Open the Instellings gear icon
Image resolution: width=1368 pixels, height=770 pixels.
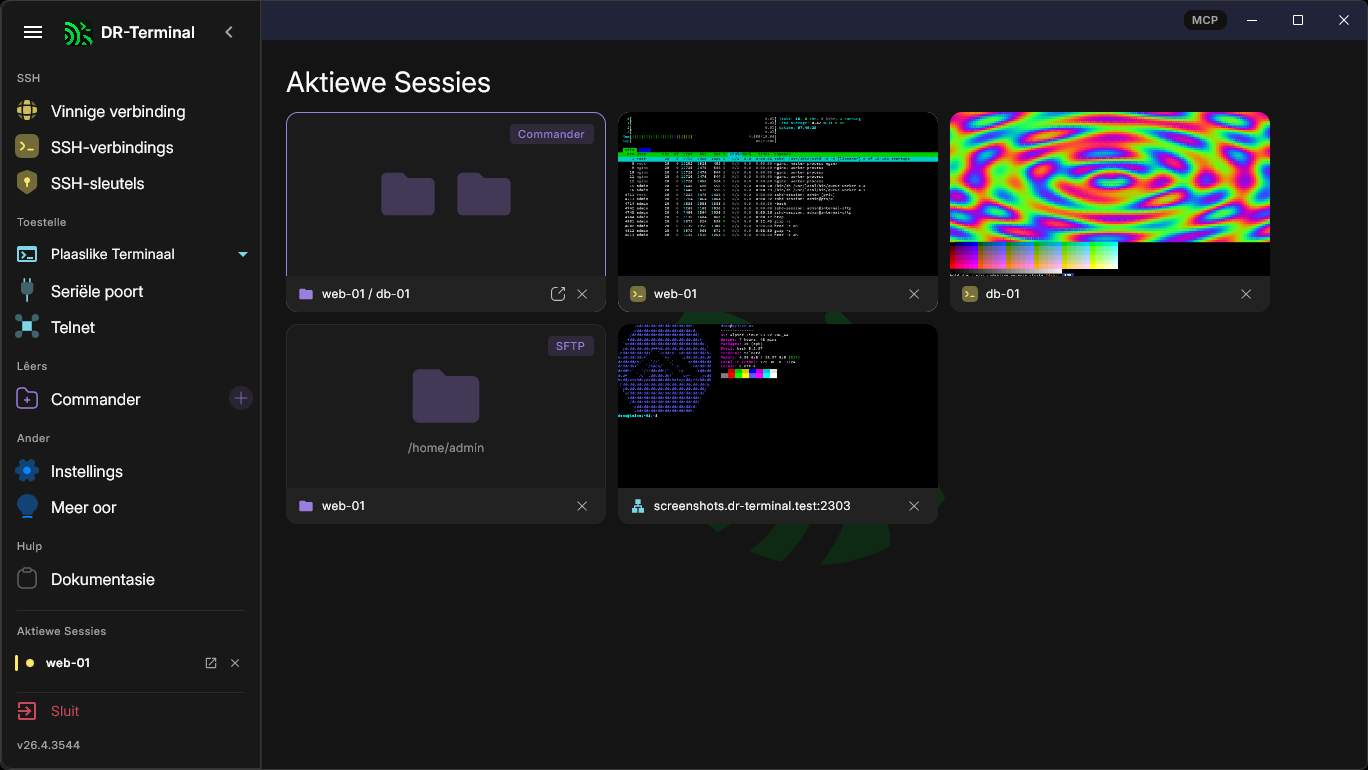(27, 471)
